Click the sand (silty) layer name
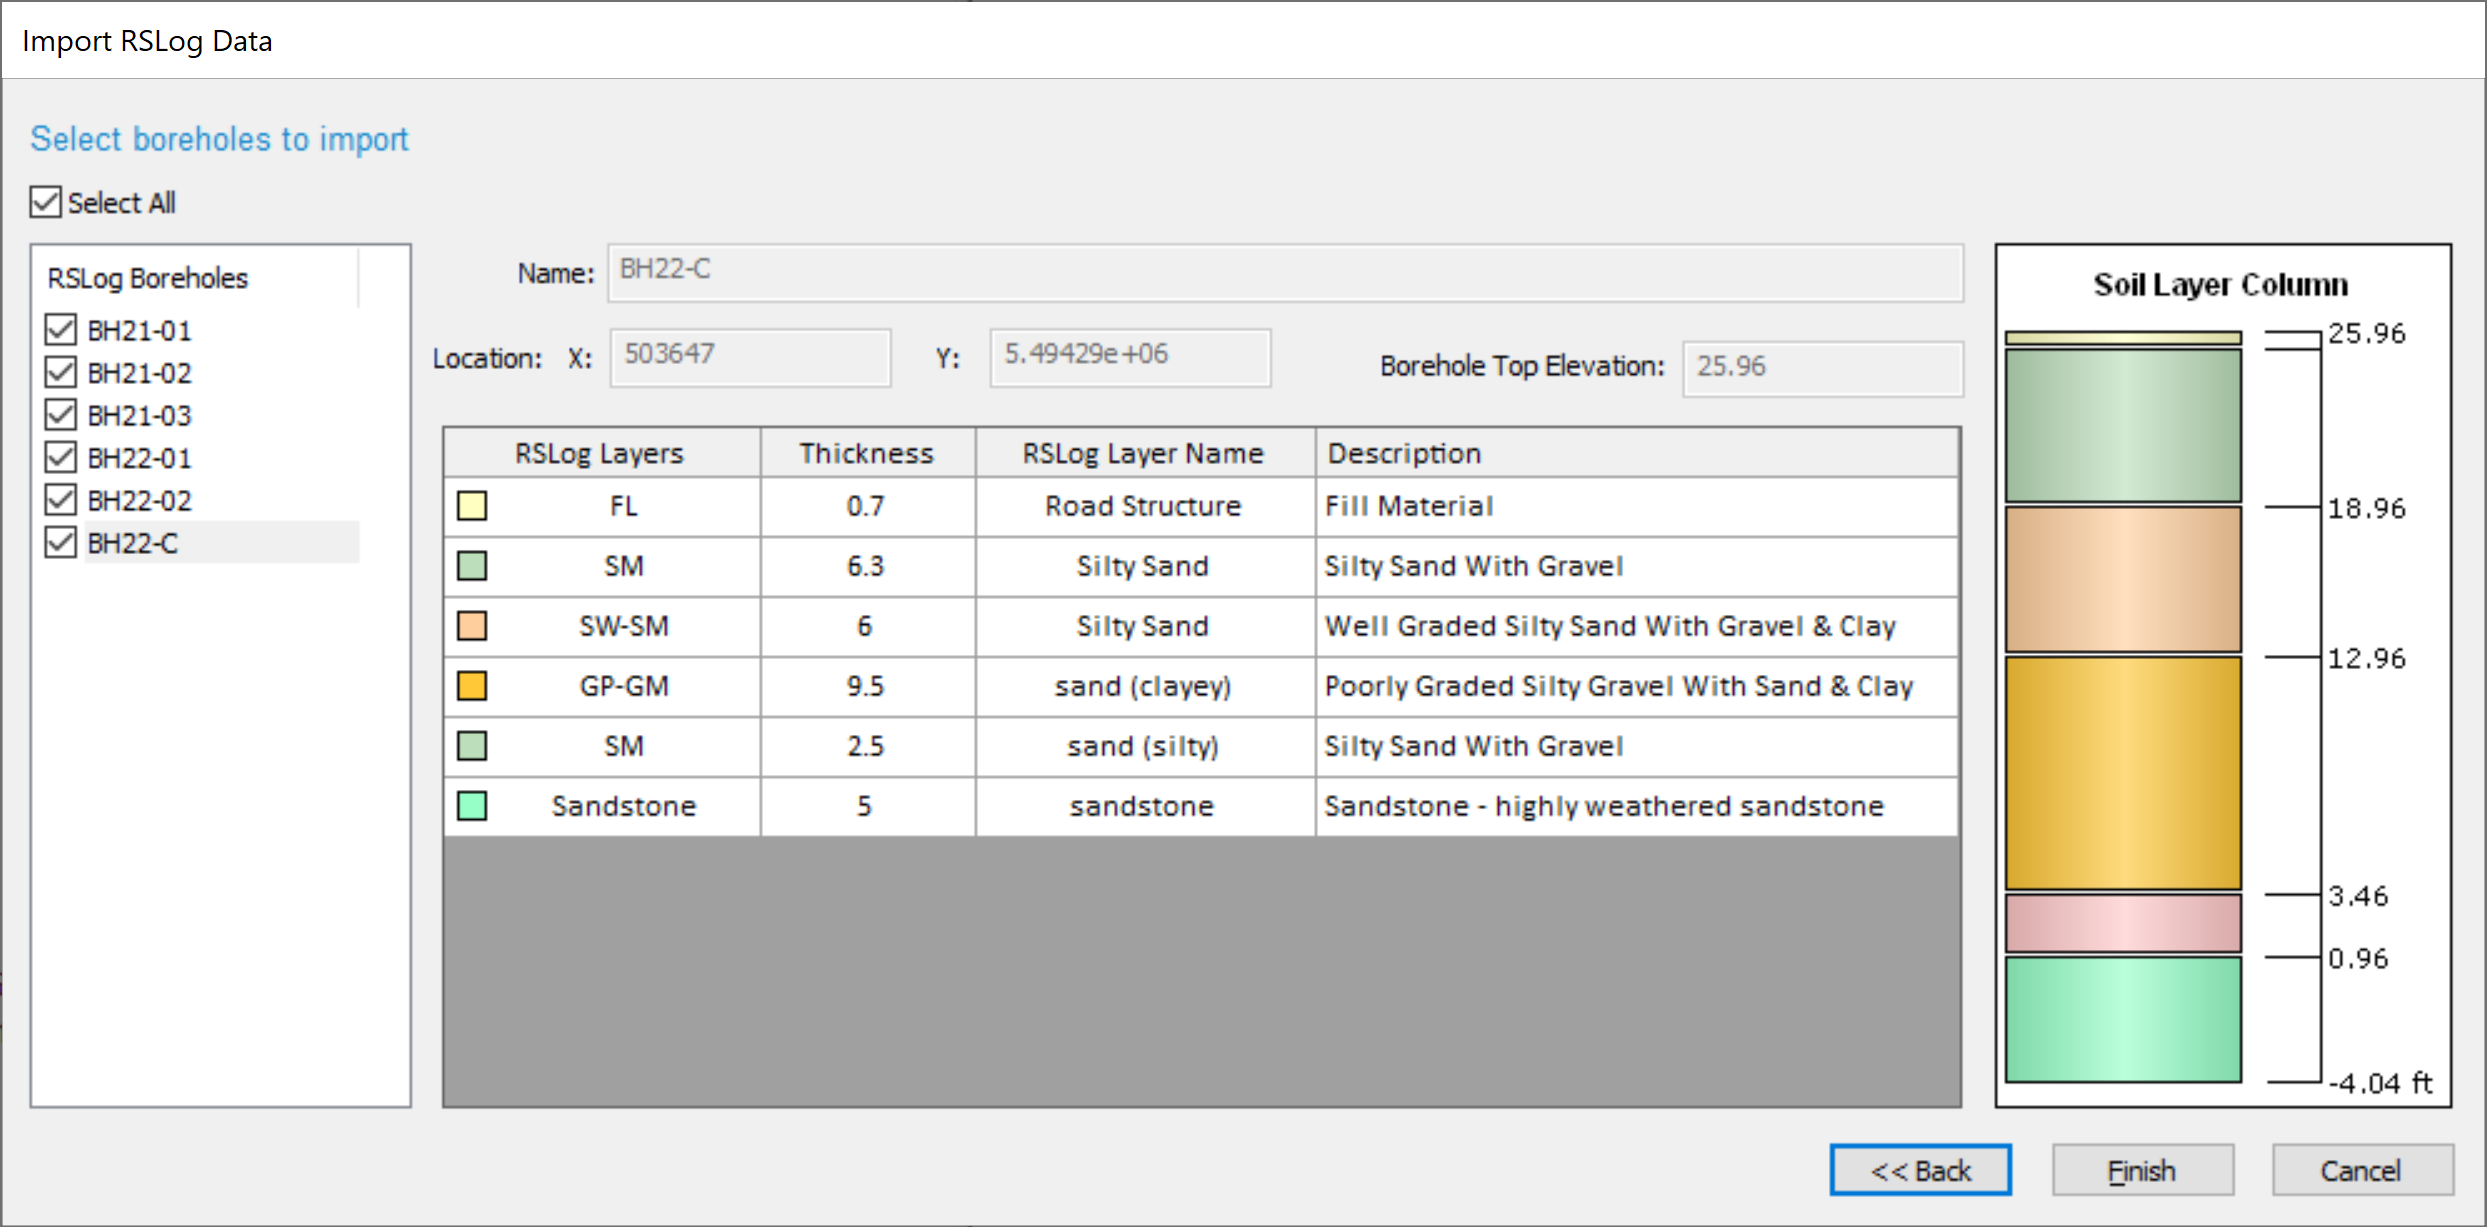 [1144, 746]
